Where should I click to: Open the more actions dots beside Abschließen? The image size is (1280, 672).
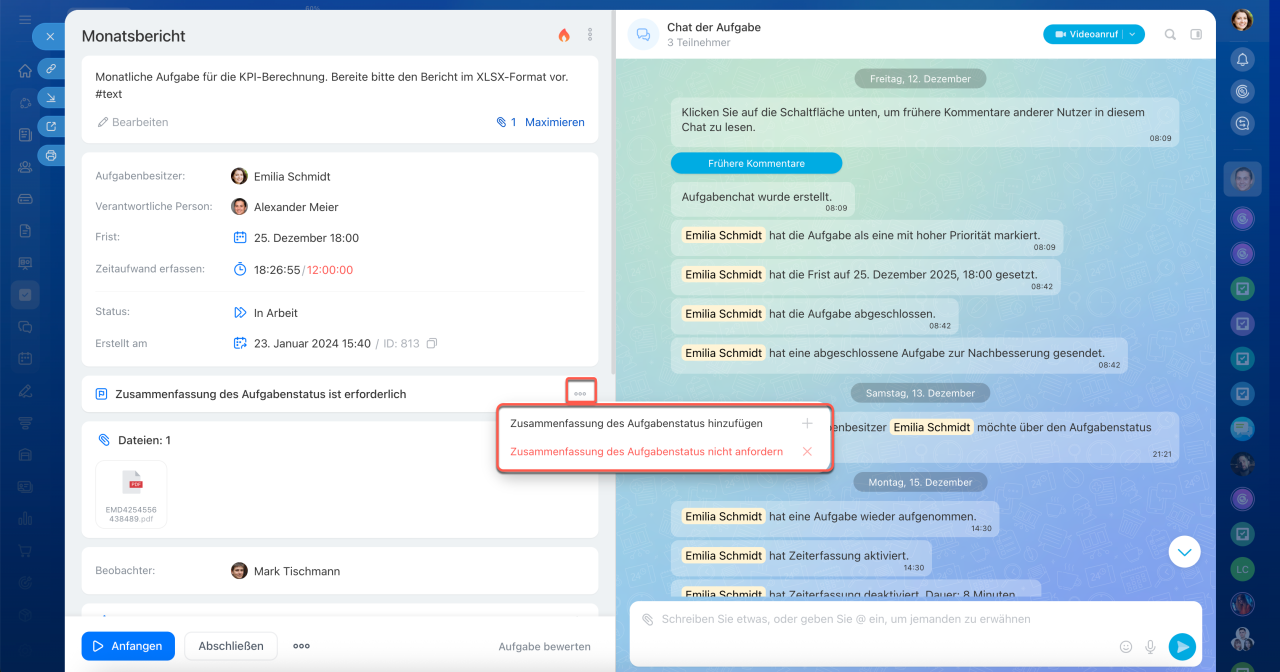click(301, 646)
